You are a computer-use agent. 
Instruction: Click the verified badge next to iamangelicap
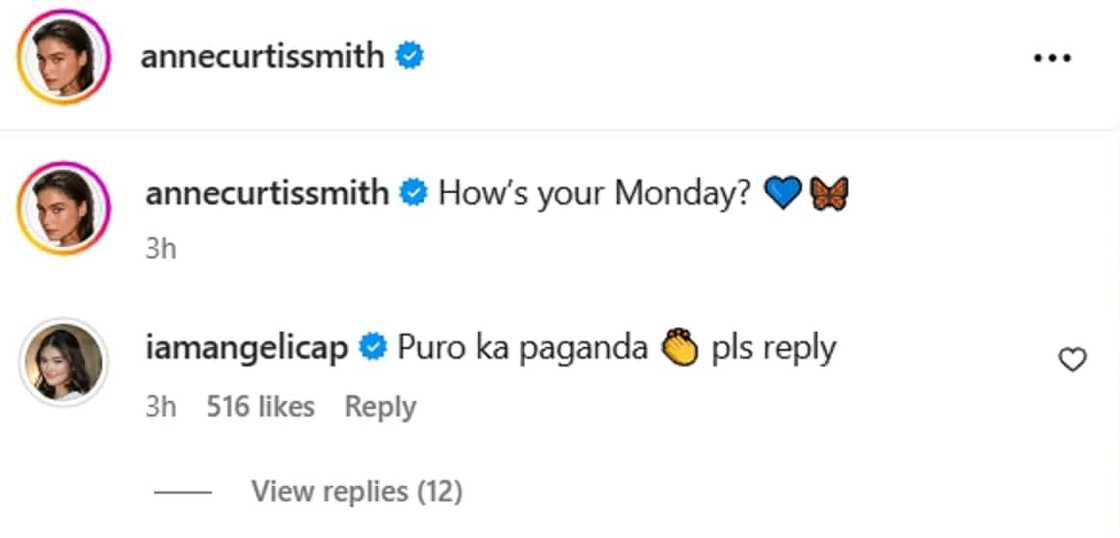tap(373, 348)
